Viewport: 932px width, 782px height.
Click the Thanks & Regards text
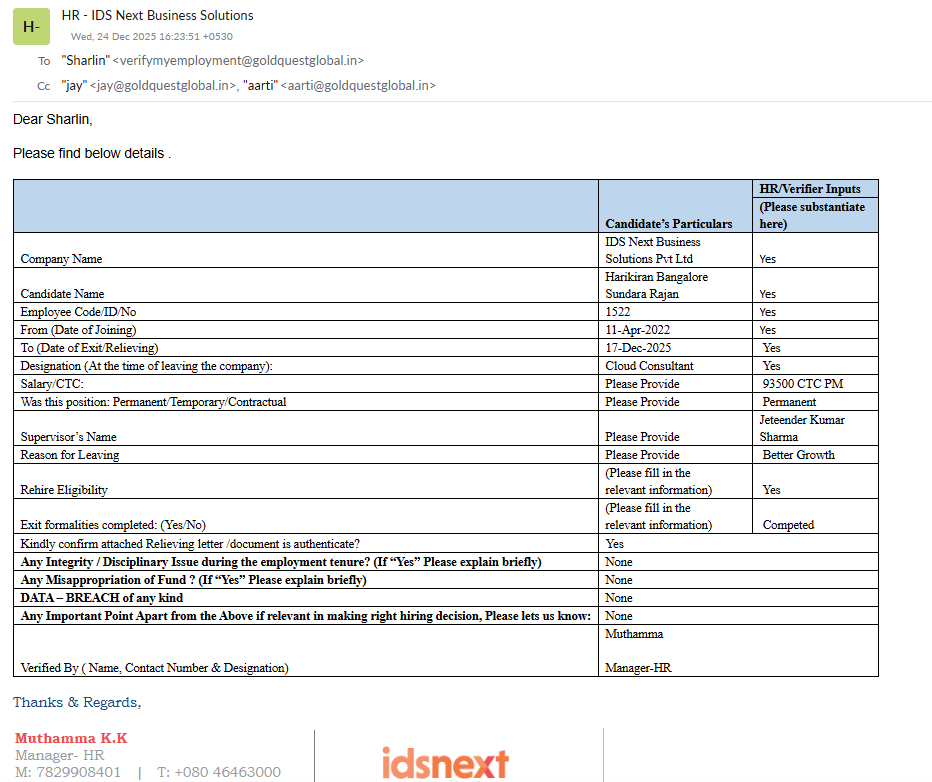coord(77,702)
